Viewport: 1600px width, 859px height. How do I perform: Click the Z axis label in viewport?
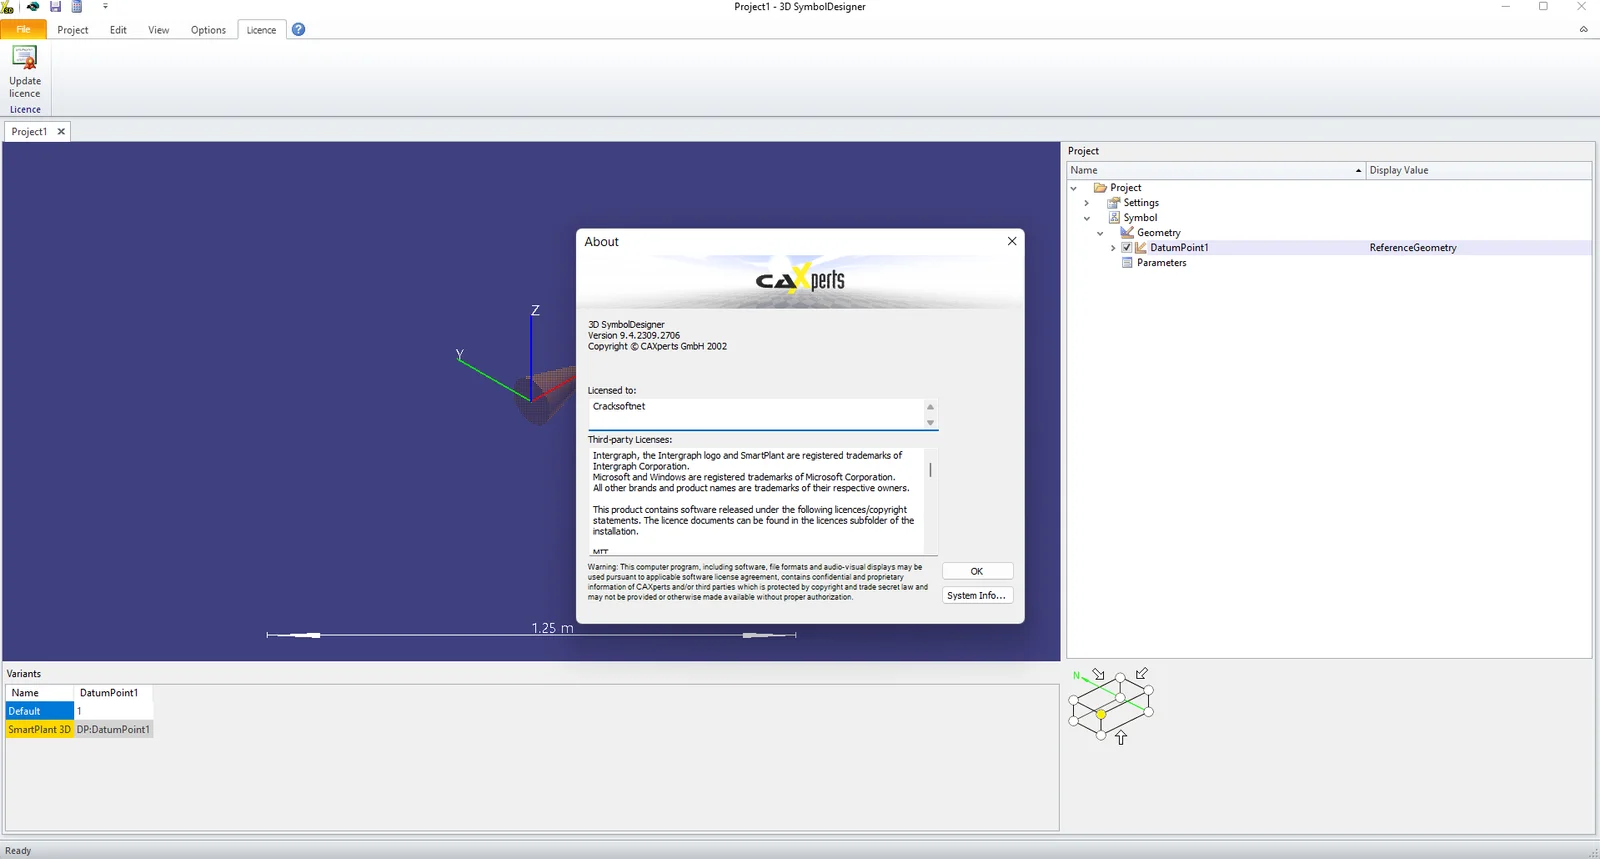(x=535, y=311)
